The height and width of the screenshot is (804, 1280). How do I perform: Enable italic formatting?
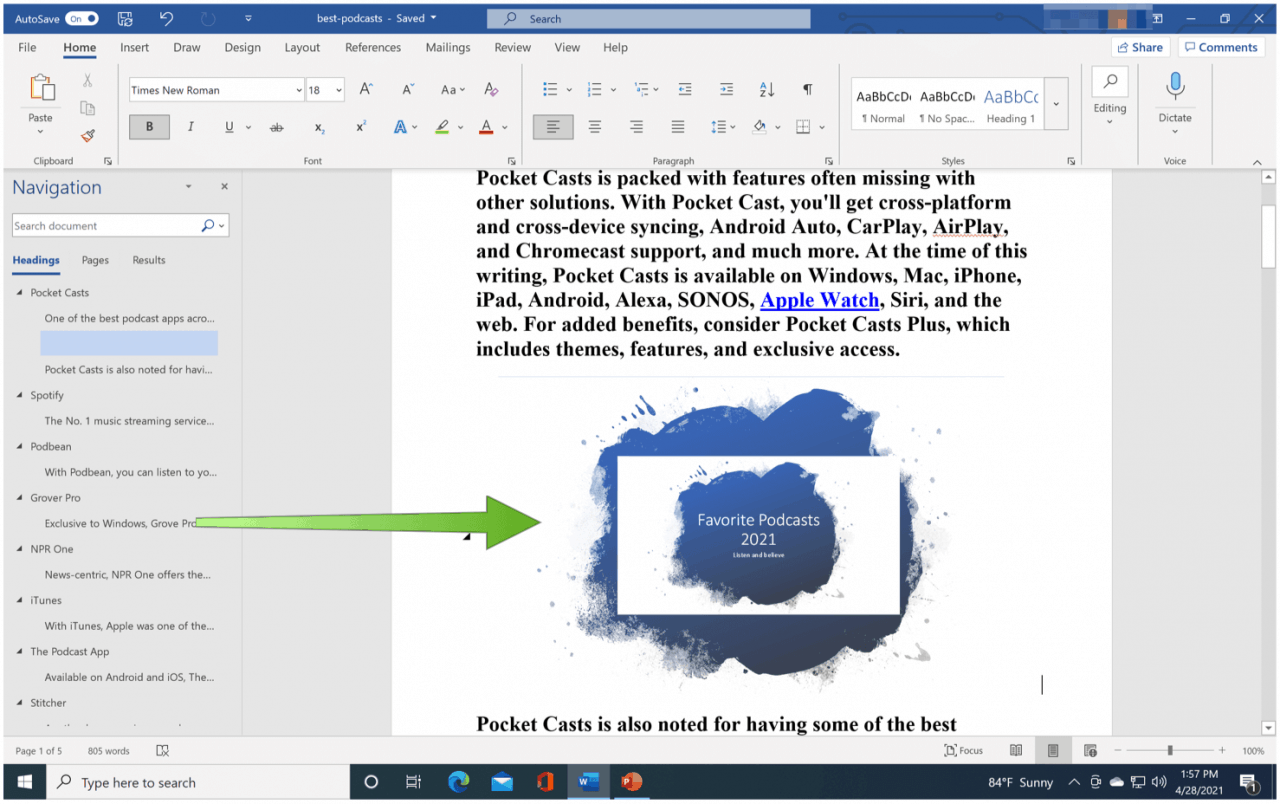click(x=190, y=126)
